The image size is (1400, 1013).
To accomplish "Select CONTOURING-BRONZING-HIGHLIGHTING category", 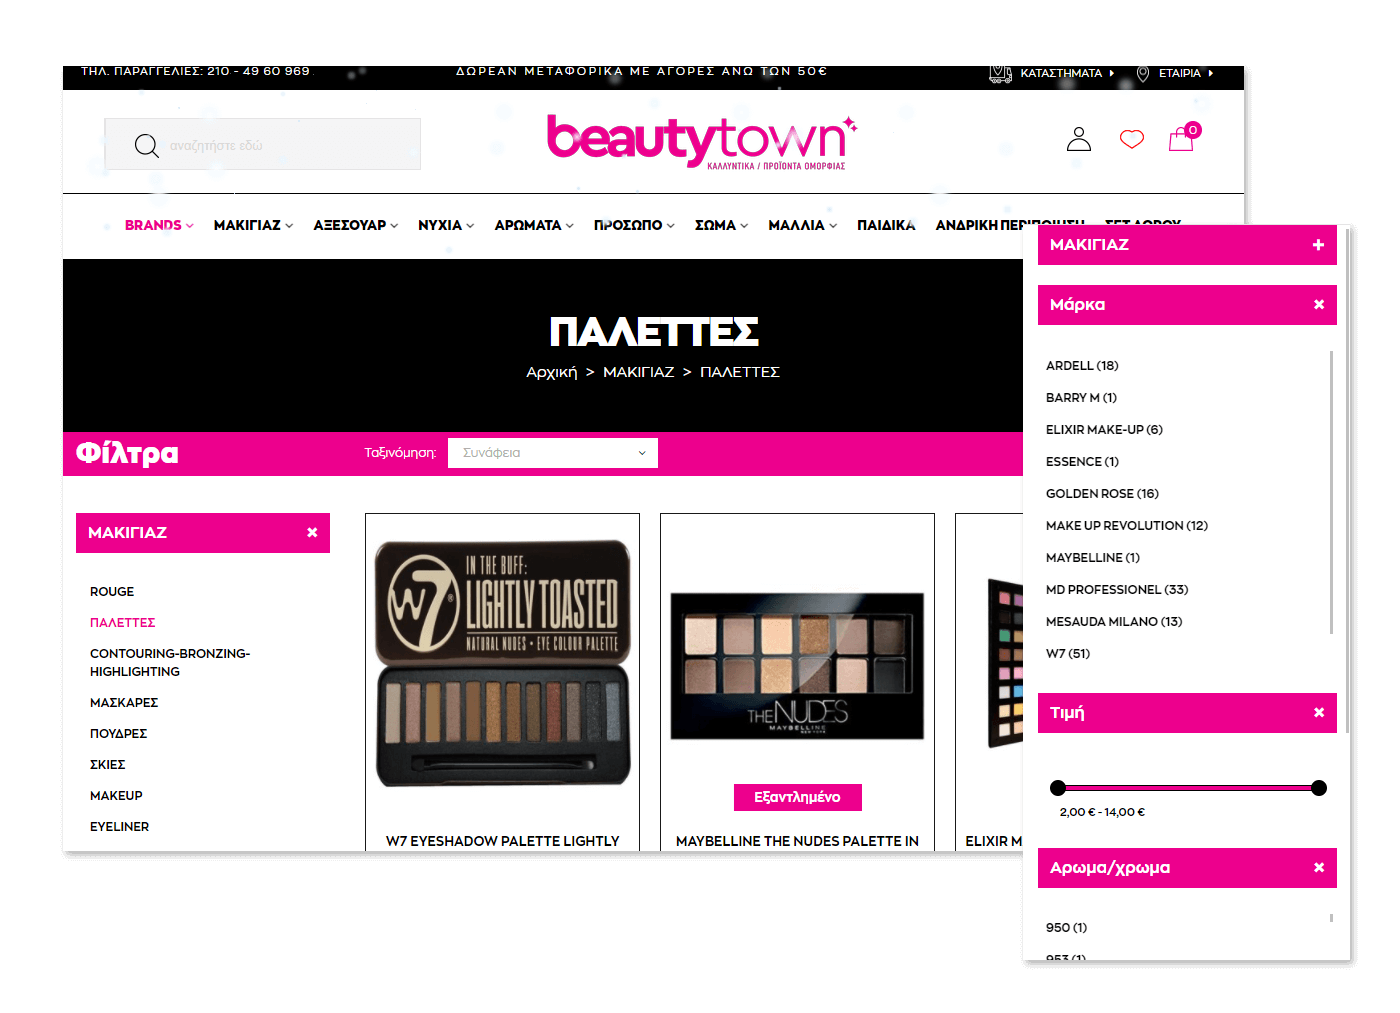I will [x=170, y=663].
